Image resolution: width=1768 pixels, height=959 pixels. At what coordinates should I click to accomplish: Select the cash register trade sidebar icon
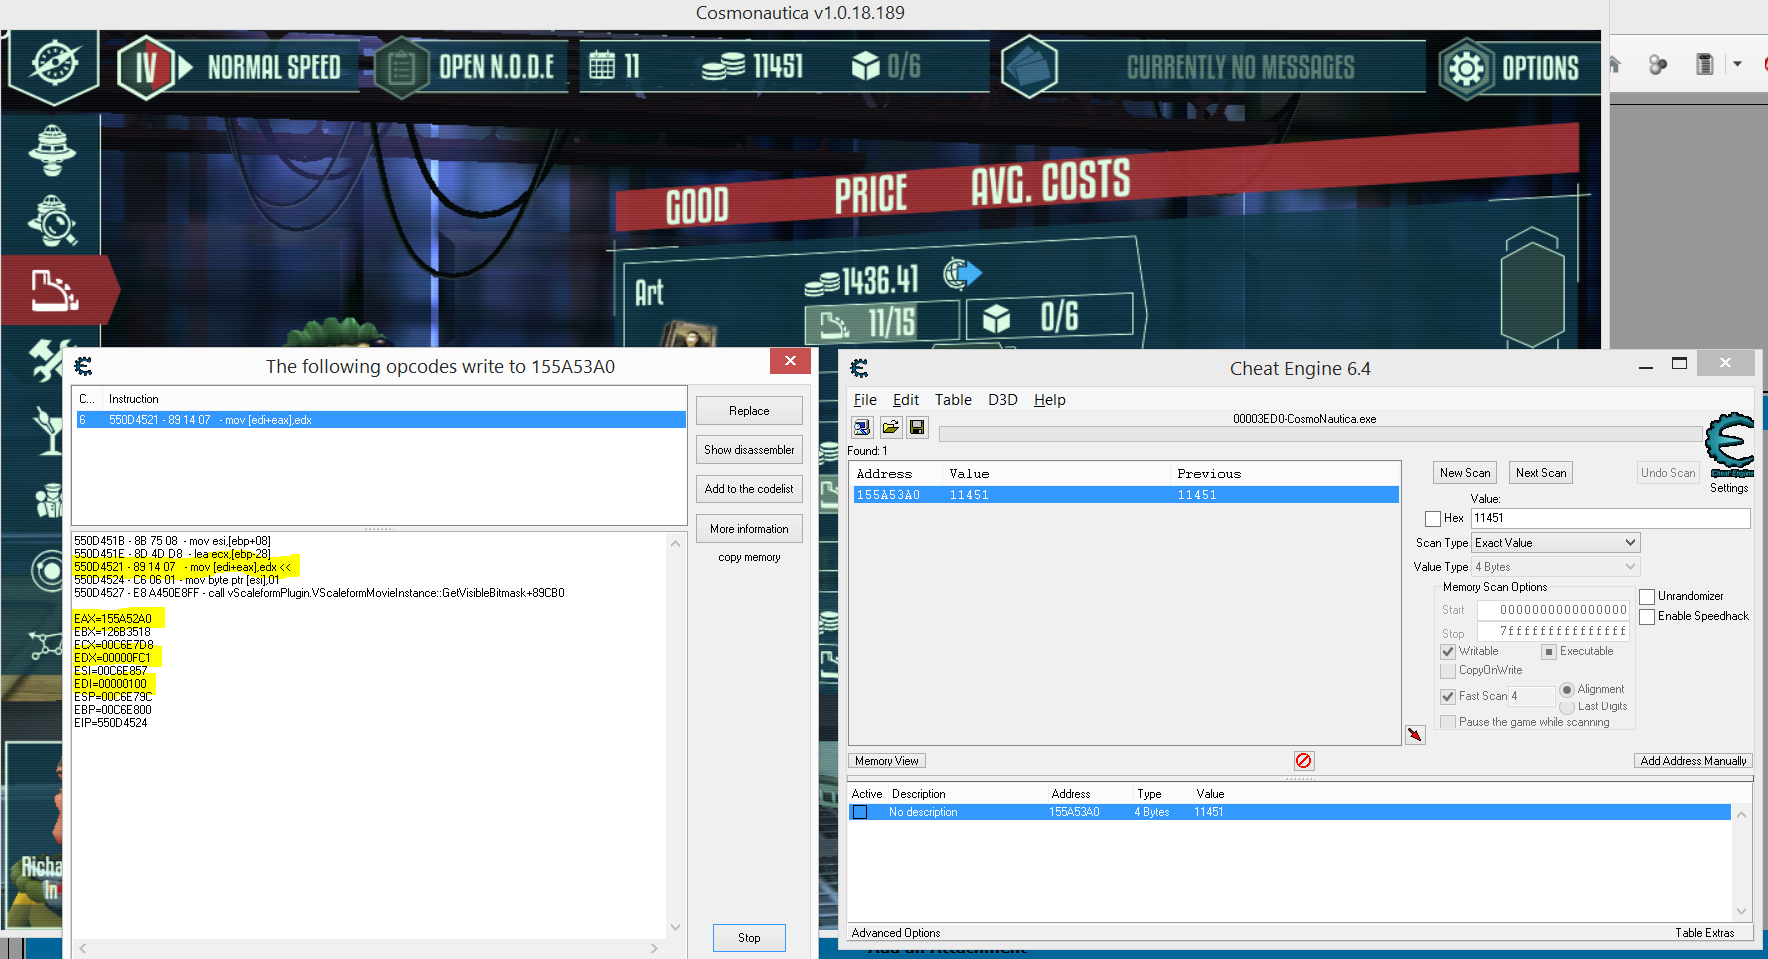[x=54, y=291]
